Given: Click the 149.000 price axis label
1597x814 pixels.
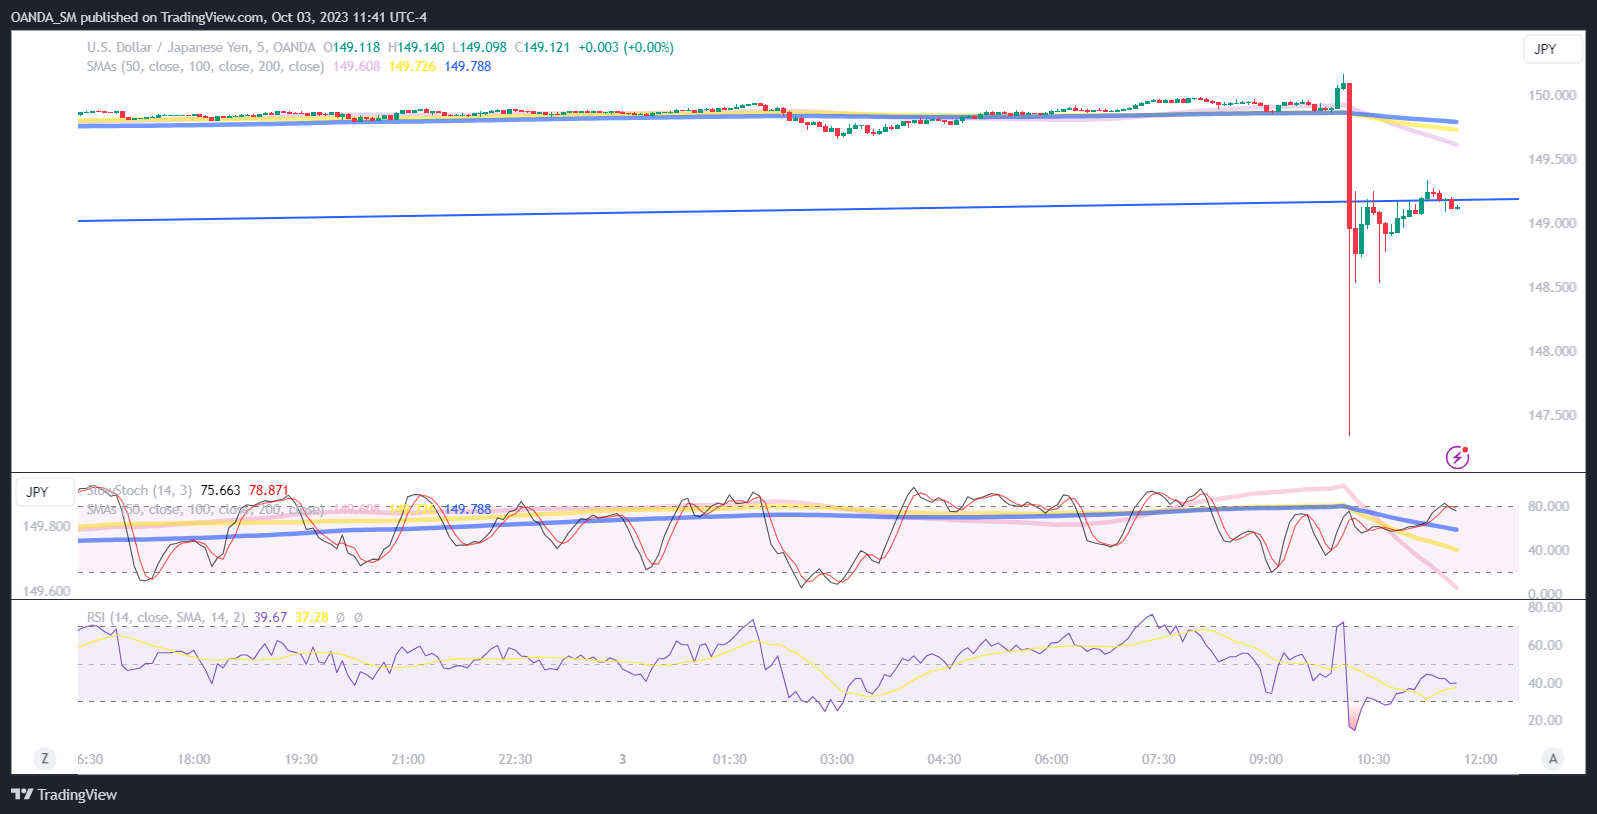Looking at the screenshot, I should click(1552, 223).
